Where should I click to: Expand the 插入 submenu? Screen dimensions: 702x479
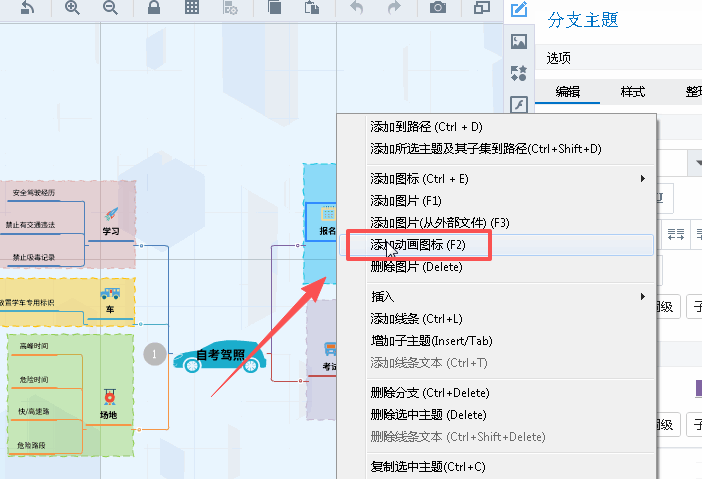click(642, 297)
